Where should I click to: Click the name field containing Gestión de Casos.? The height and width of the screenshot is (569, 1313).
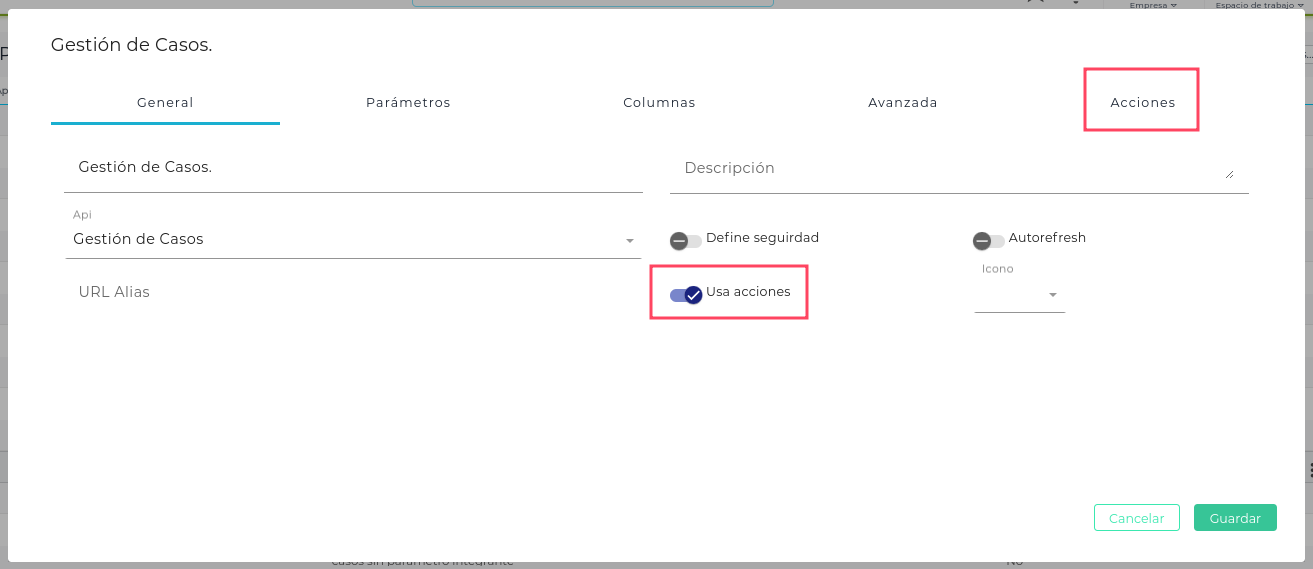350,168
